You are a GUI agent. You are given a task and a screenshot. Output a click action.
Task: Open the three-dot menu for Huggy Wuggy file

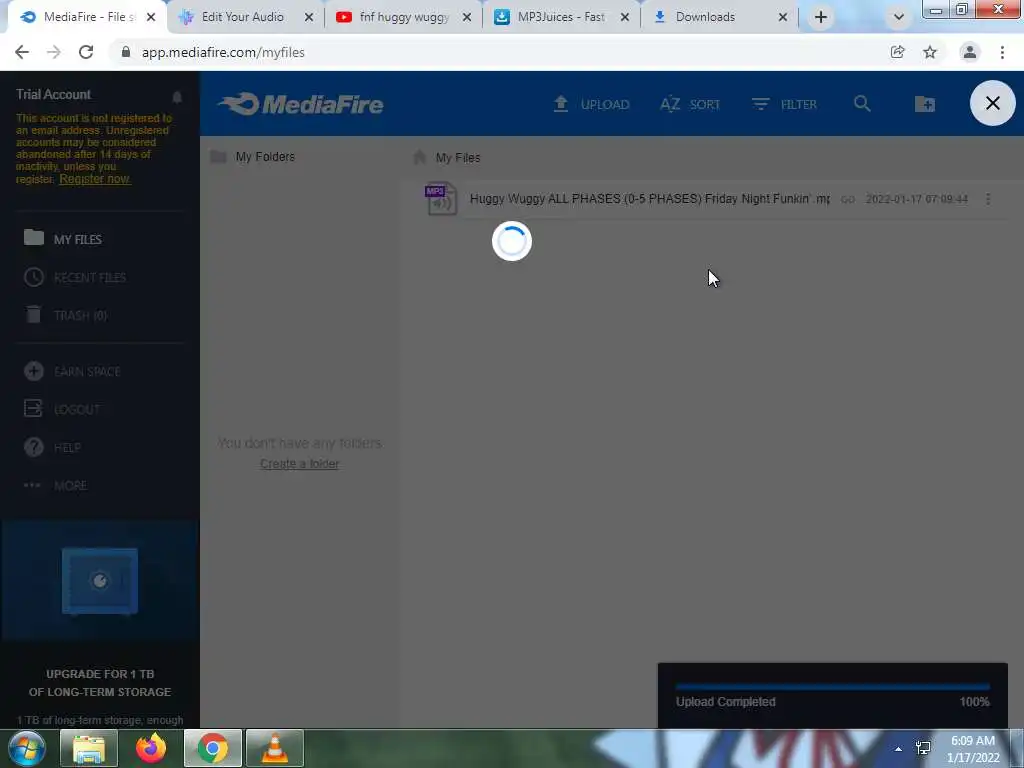tap(988, 199)
